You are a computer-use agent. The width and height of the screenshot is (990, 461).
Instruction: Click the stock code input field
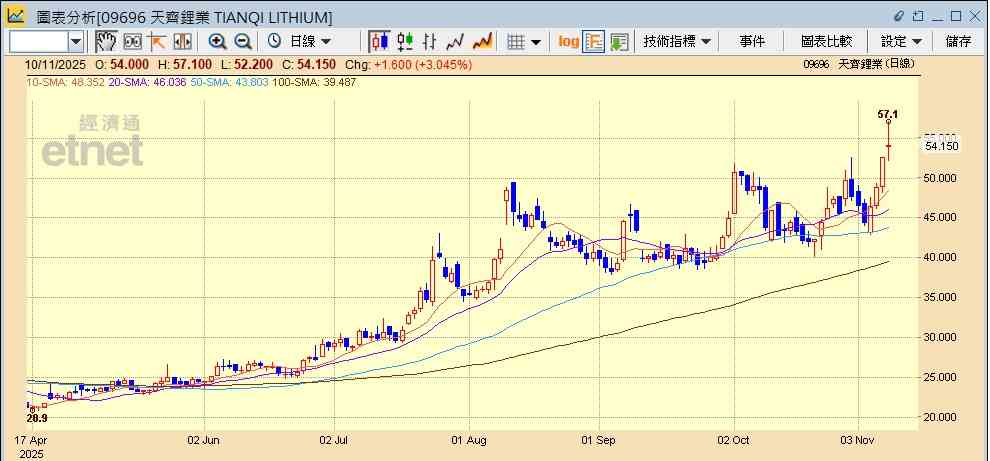point(38,41)
